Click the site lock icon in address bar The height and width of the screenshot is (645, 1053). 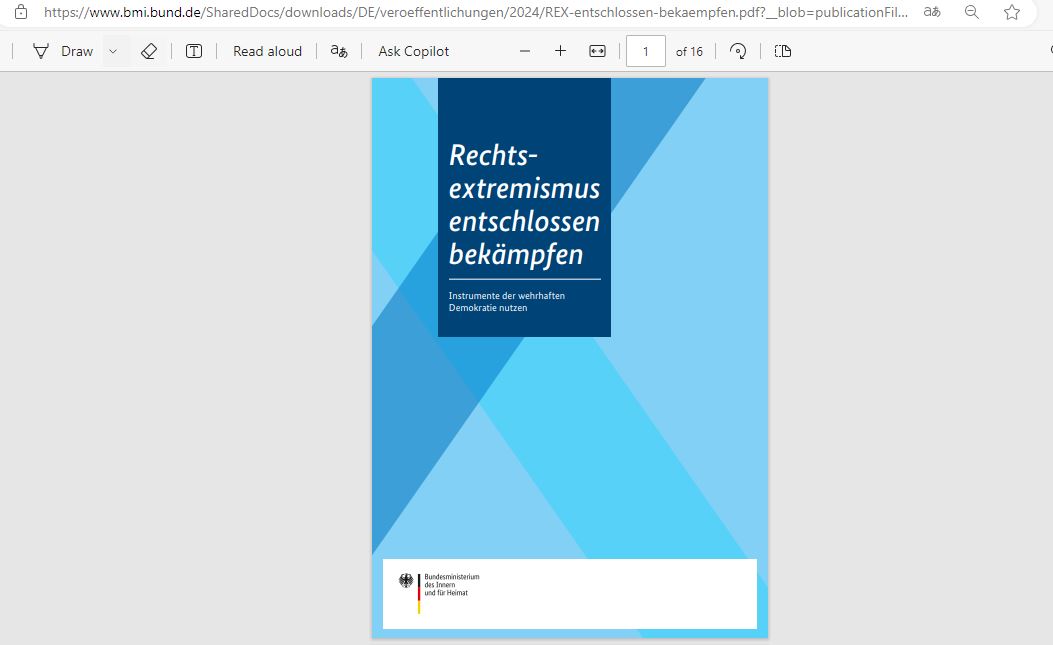pyautogui.click(x=21, y=12)
